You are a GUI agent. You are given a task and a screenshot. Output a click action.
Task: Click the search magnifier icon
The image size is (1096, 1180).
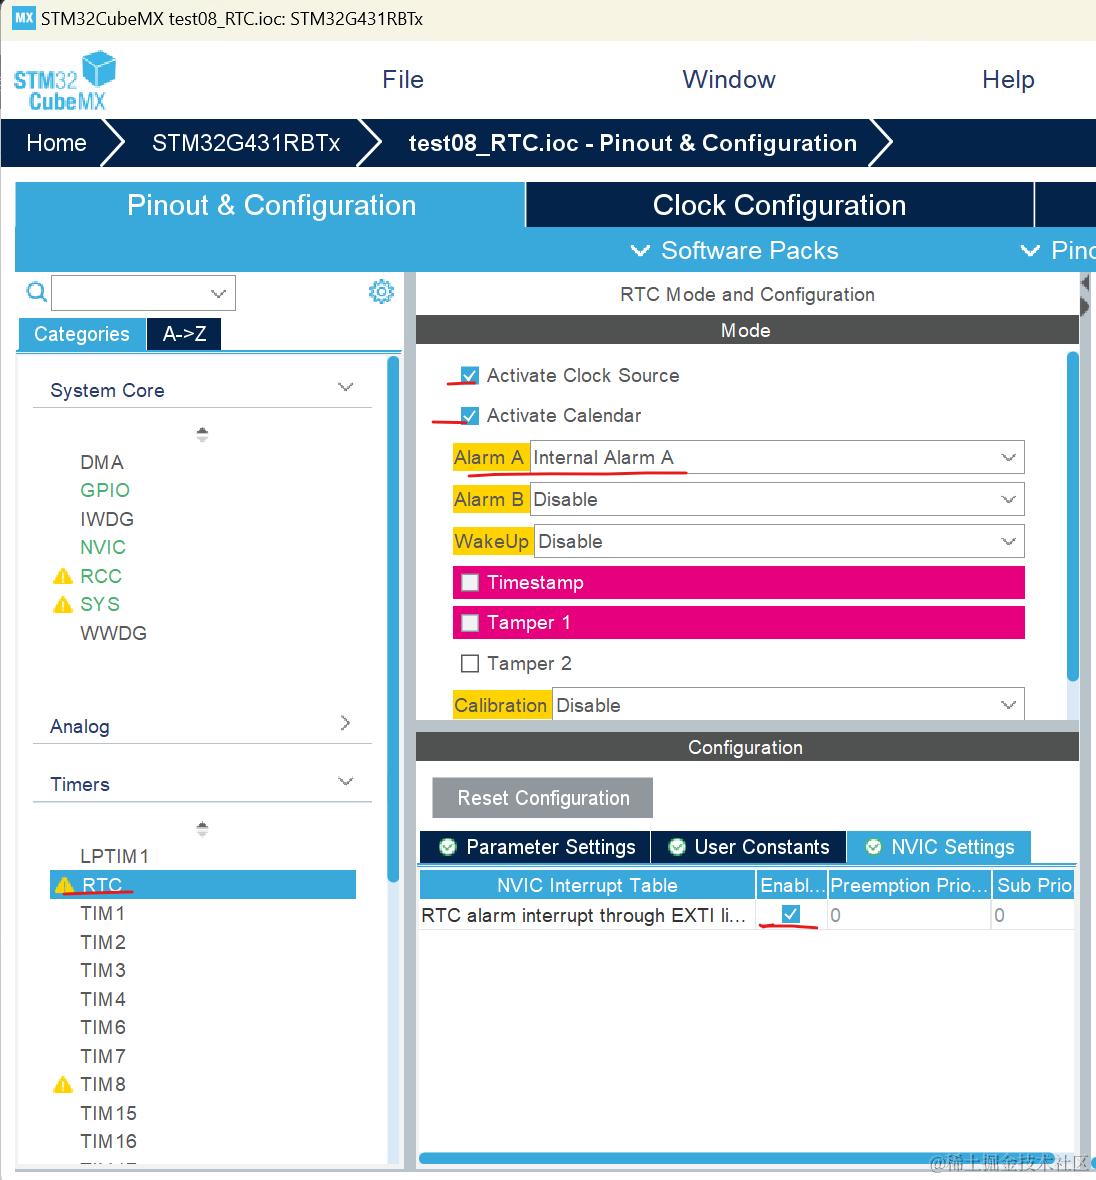(x=36, y=291)
